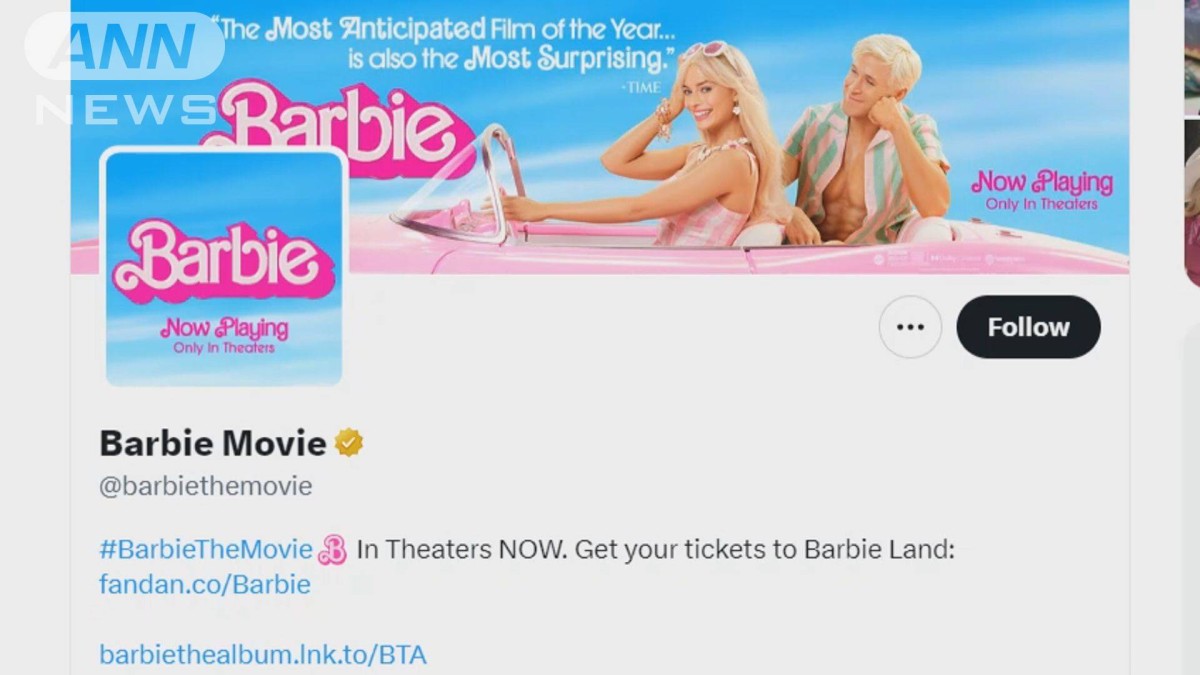1200x675 pixels.
Task: Open the Barbie profile picture
Action: click(224, 267)
